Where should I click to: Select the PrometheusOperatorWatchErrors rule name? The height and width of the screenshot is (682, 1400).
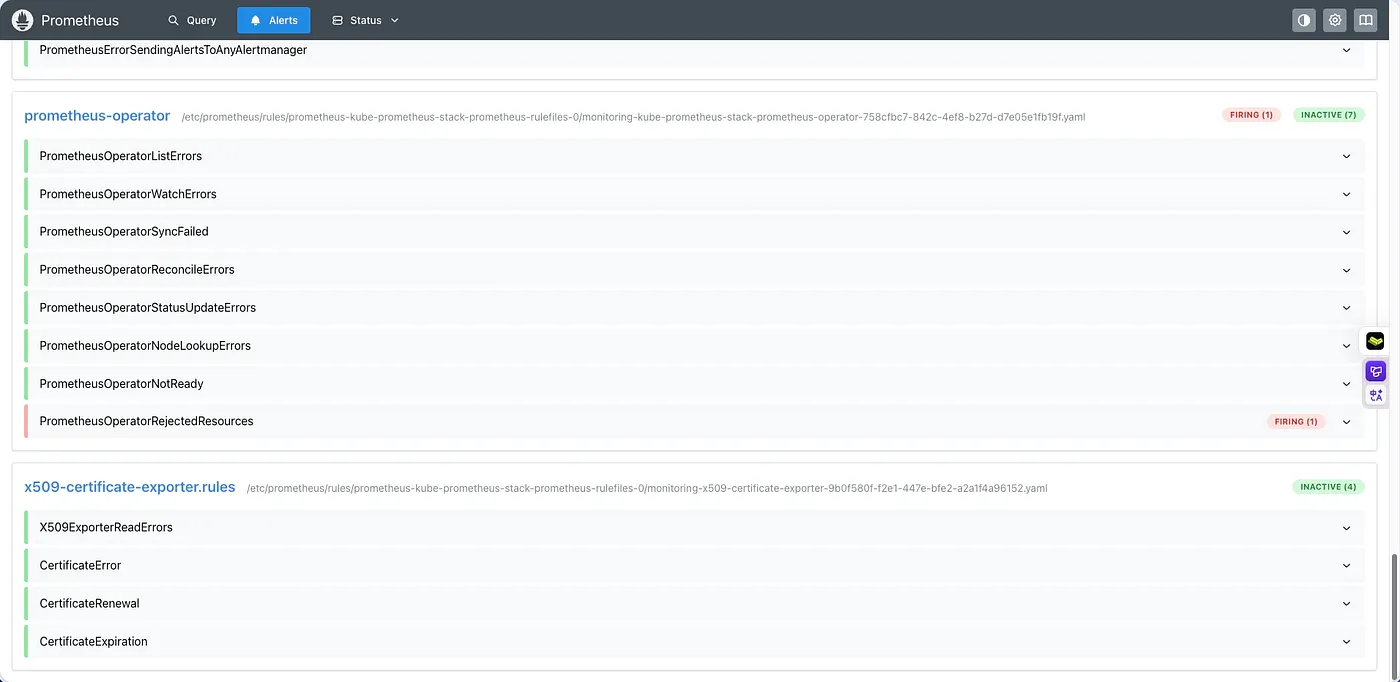click(128, 194)
